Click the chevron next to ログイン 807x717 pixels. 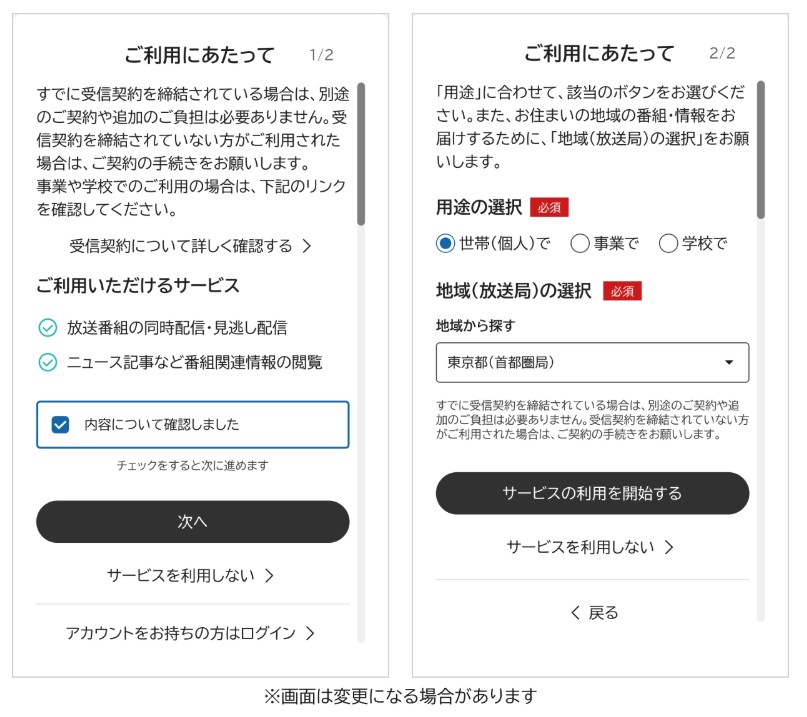pos(310,633)
